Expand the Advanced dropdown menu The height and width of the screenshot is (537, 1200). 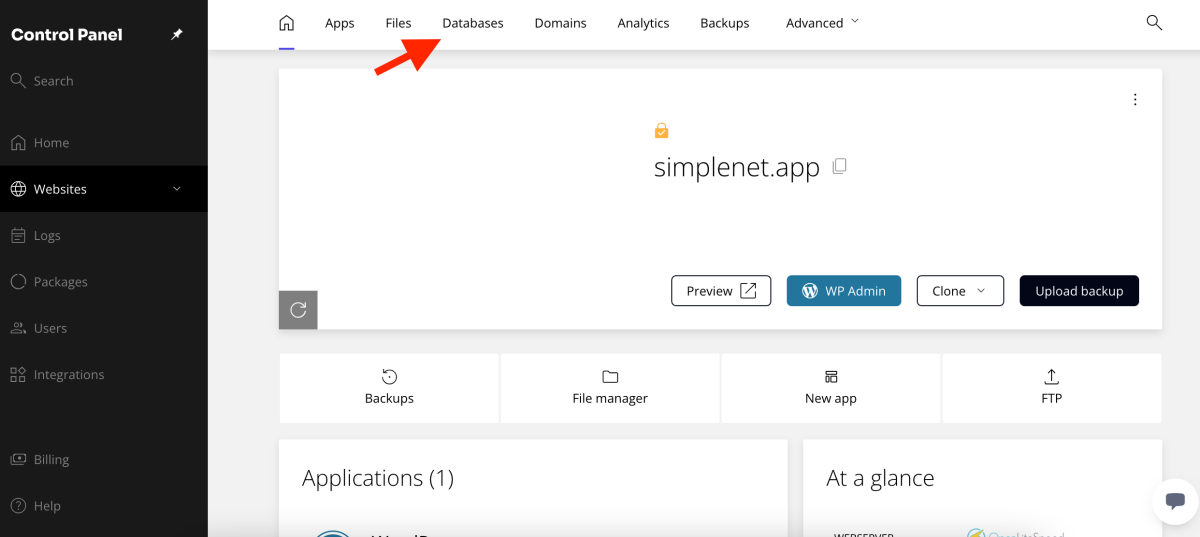point(822,23)
